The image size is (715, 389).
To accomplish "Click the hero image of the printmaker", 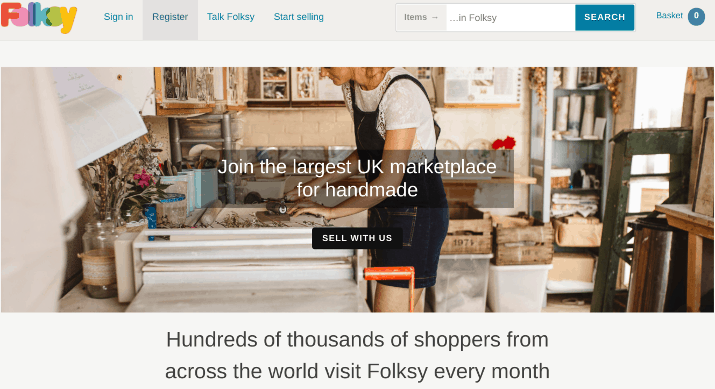I will (357, 190).
